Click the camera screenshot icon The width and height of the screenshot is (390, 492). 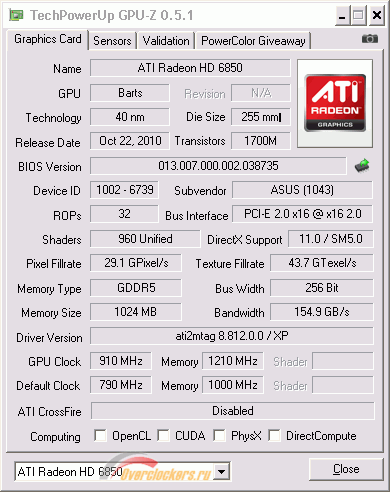[x=370, y=39]
